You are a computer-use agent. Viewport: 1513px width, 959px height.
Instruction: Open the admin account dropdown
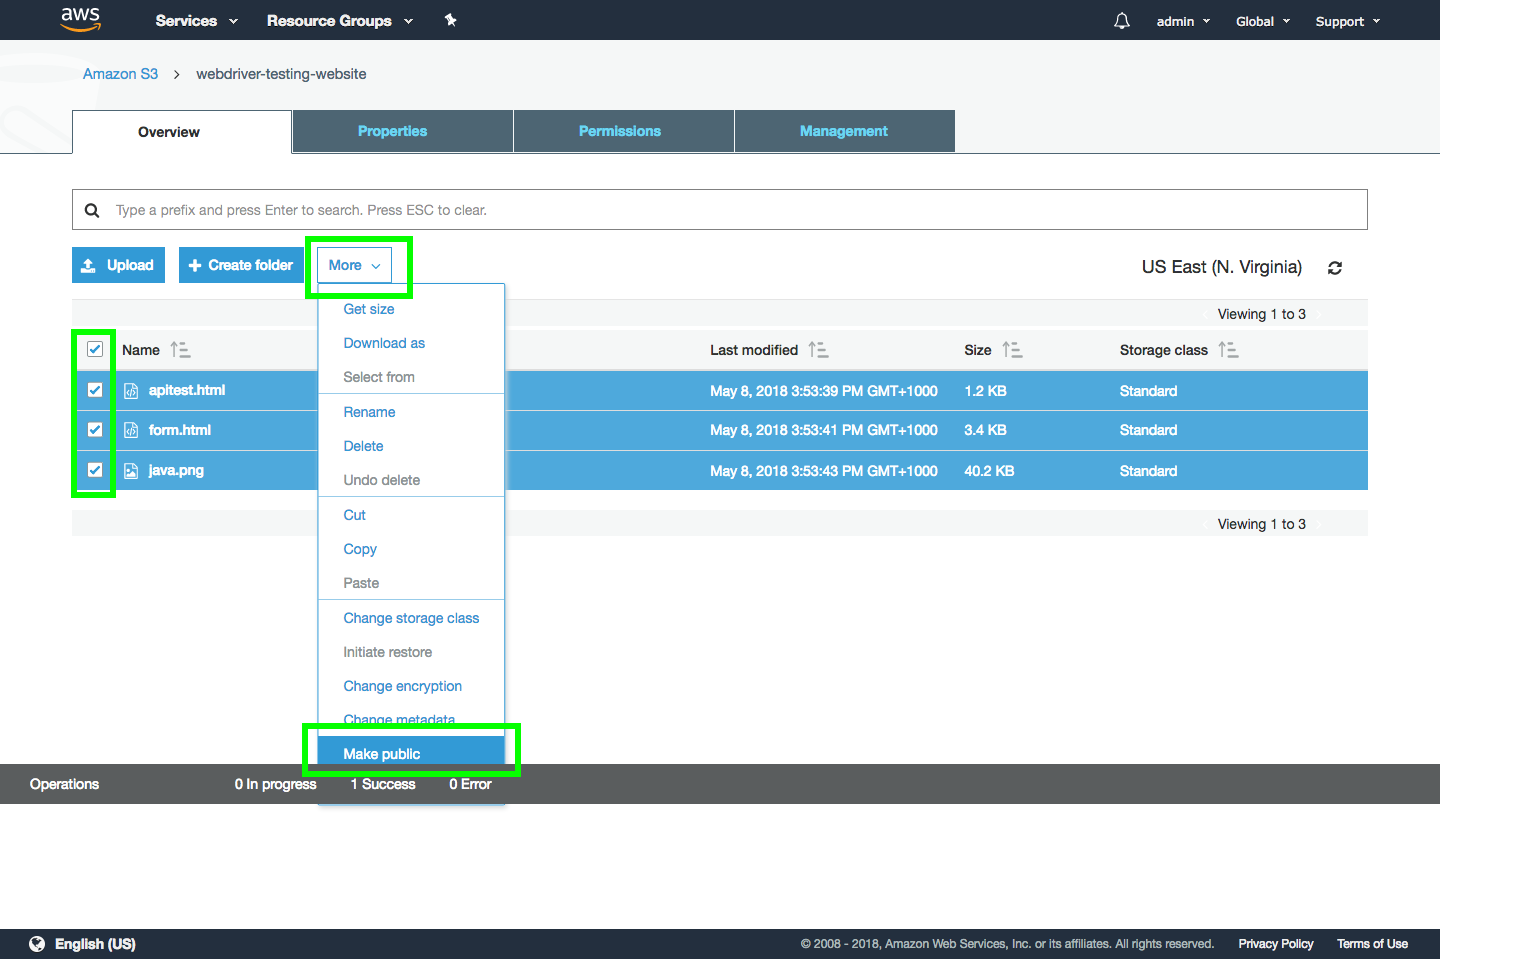(1182, 21)
